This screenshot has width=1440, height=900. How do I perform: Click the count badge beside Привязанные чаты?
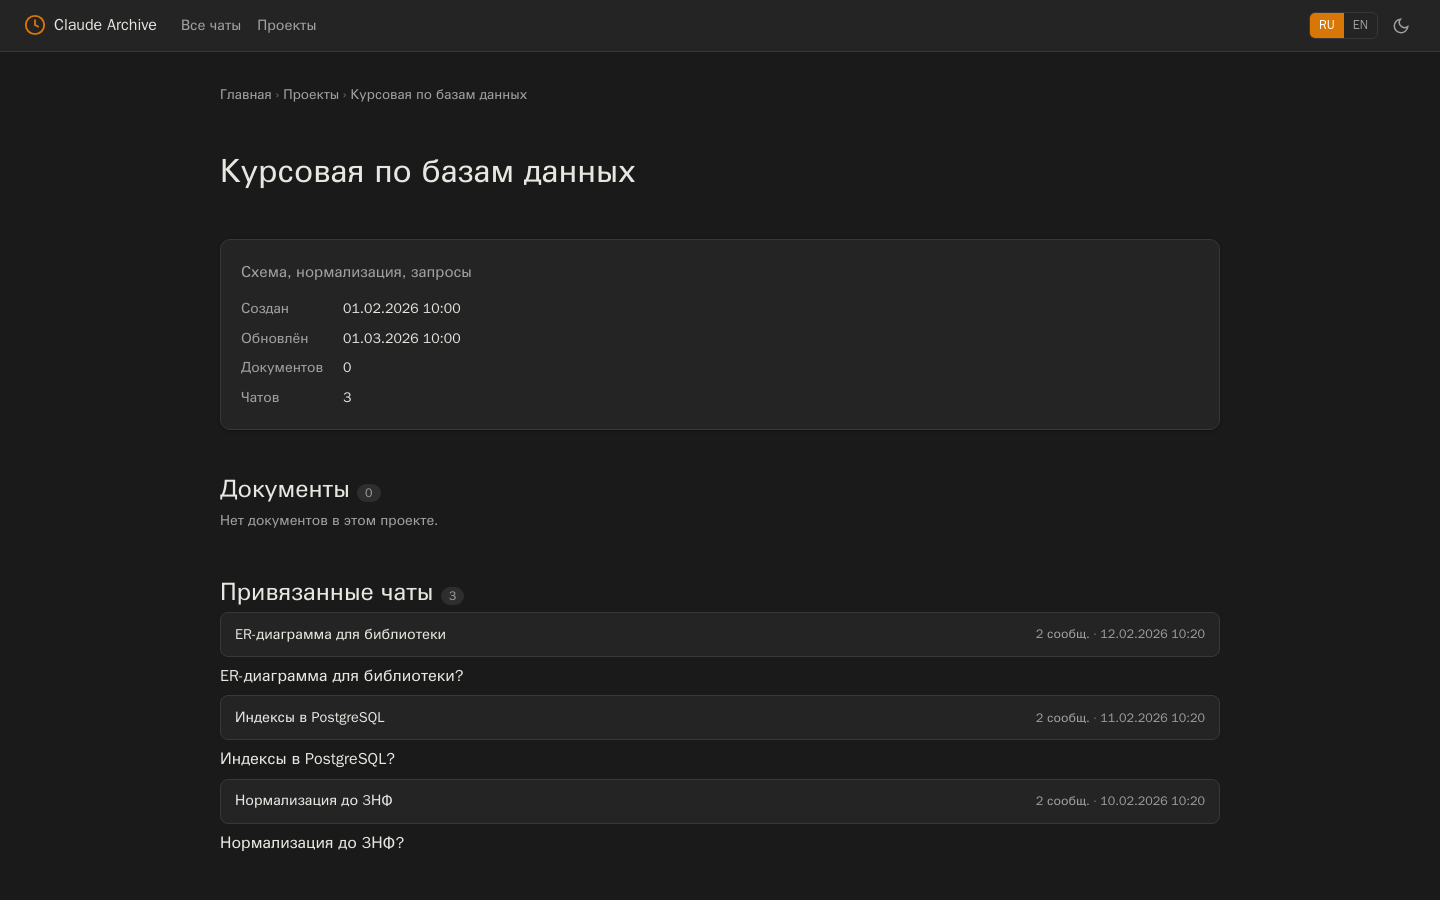click(x=452, y=595)
